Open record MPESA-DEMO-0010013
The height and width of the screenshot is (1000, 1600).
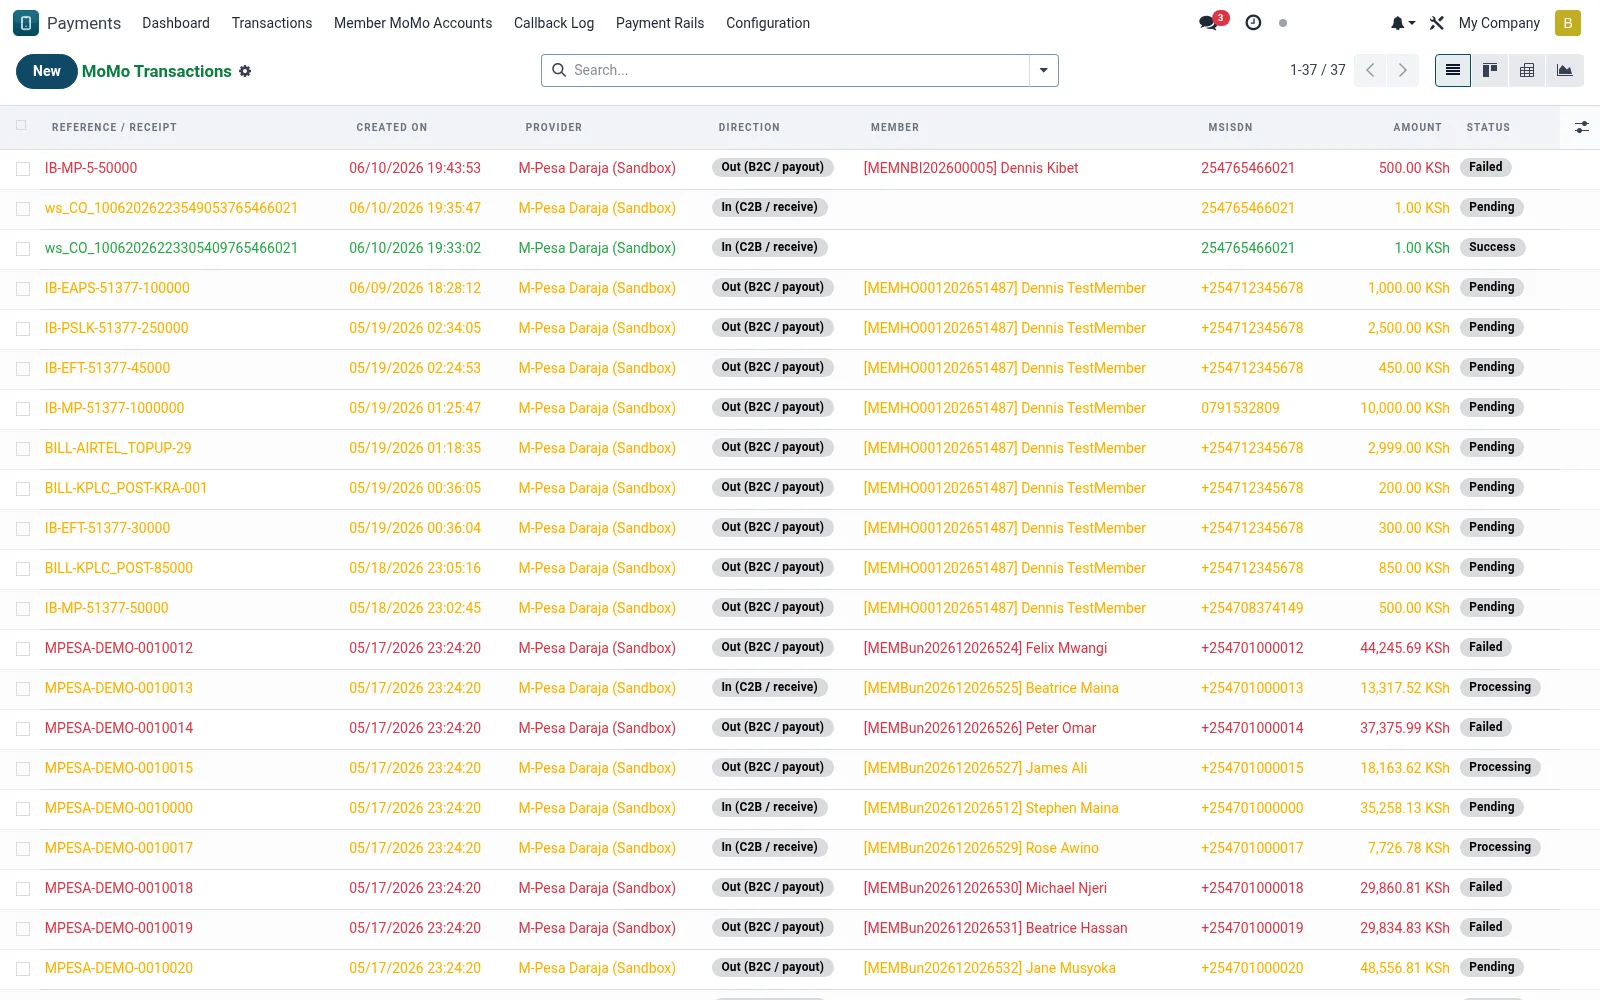119,688
